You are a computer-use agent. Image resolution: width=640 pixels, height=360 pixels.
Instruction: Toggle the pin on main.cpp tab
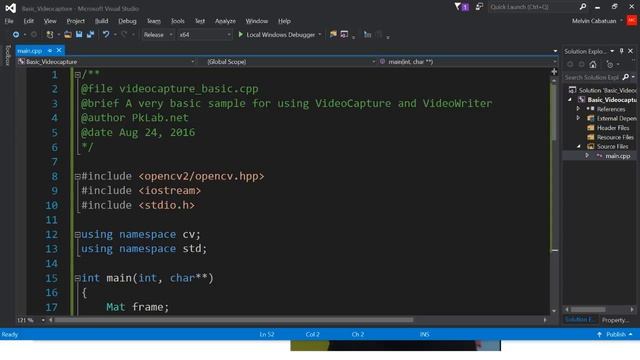50,51
